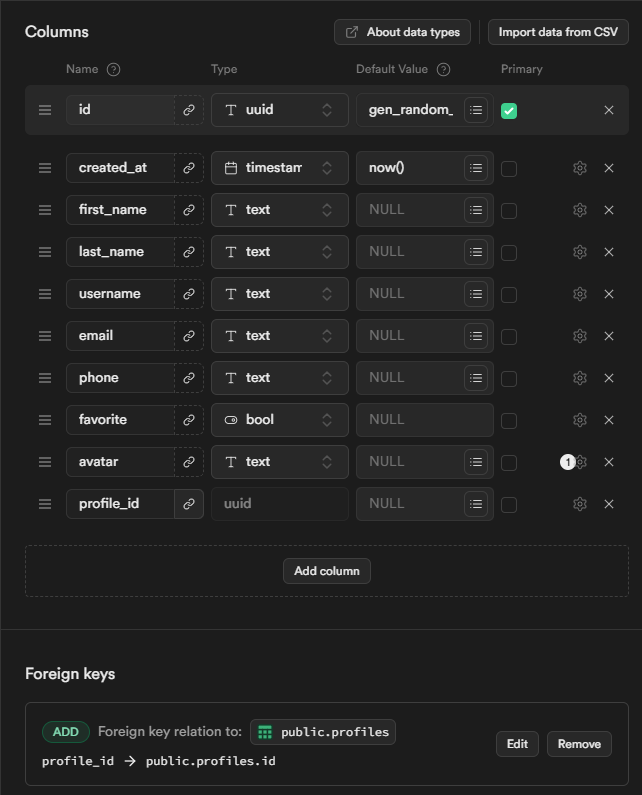
Task: Edit the created_at column name field
Action: (121, 168)
